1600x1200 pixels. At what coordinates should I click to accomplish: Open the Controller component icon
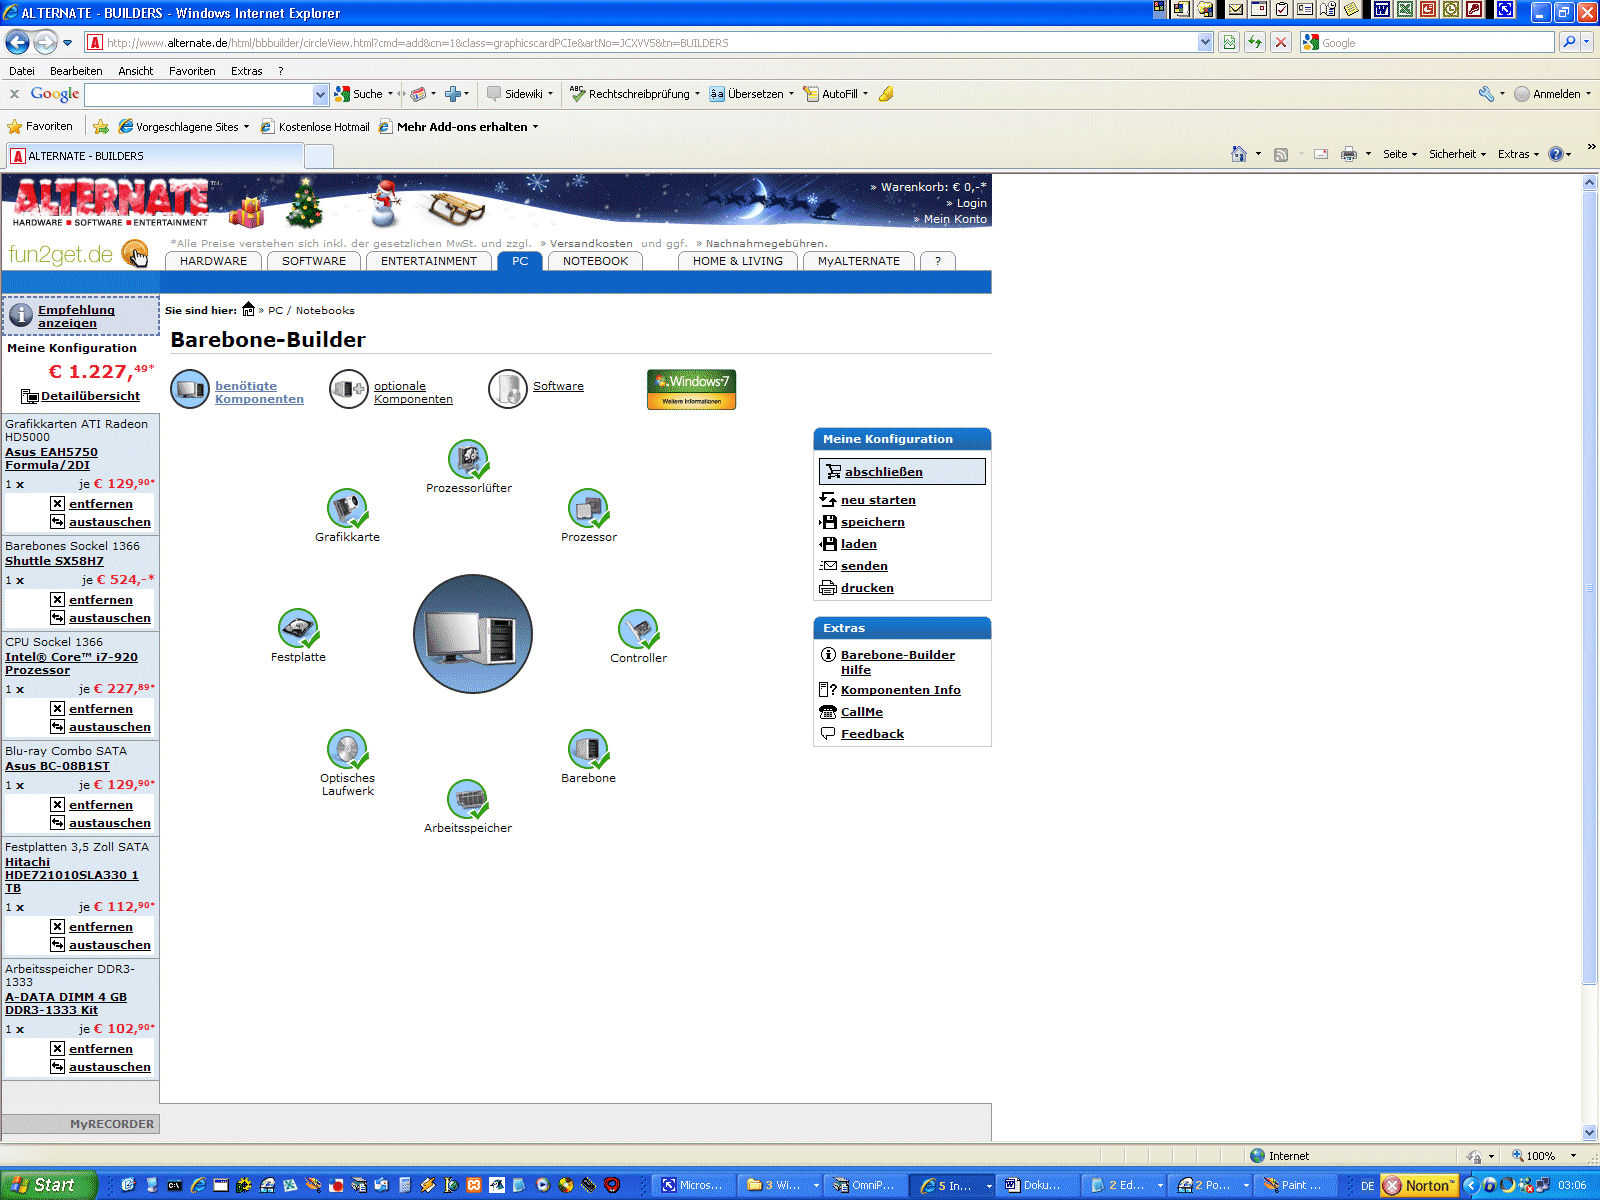[638, 629]
